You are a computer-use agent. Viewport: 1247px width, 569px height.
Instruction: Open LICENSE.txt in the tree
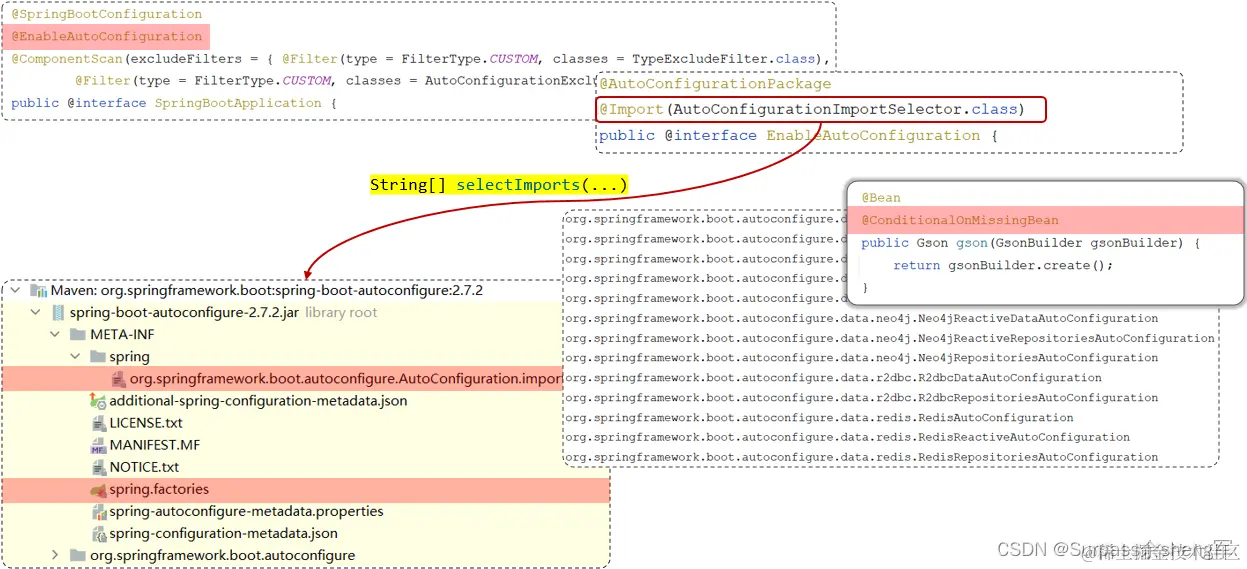(x=146, y=423)
